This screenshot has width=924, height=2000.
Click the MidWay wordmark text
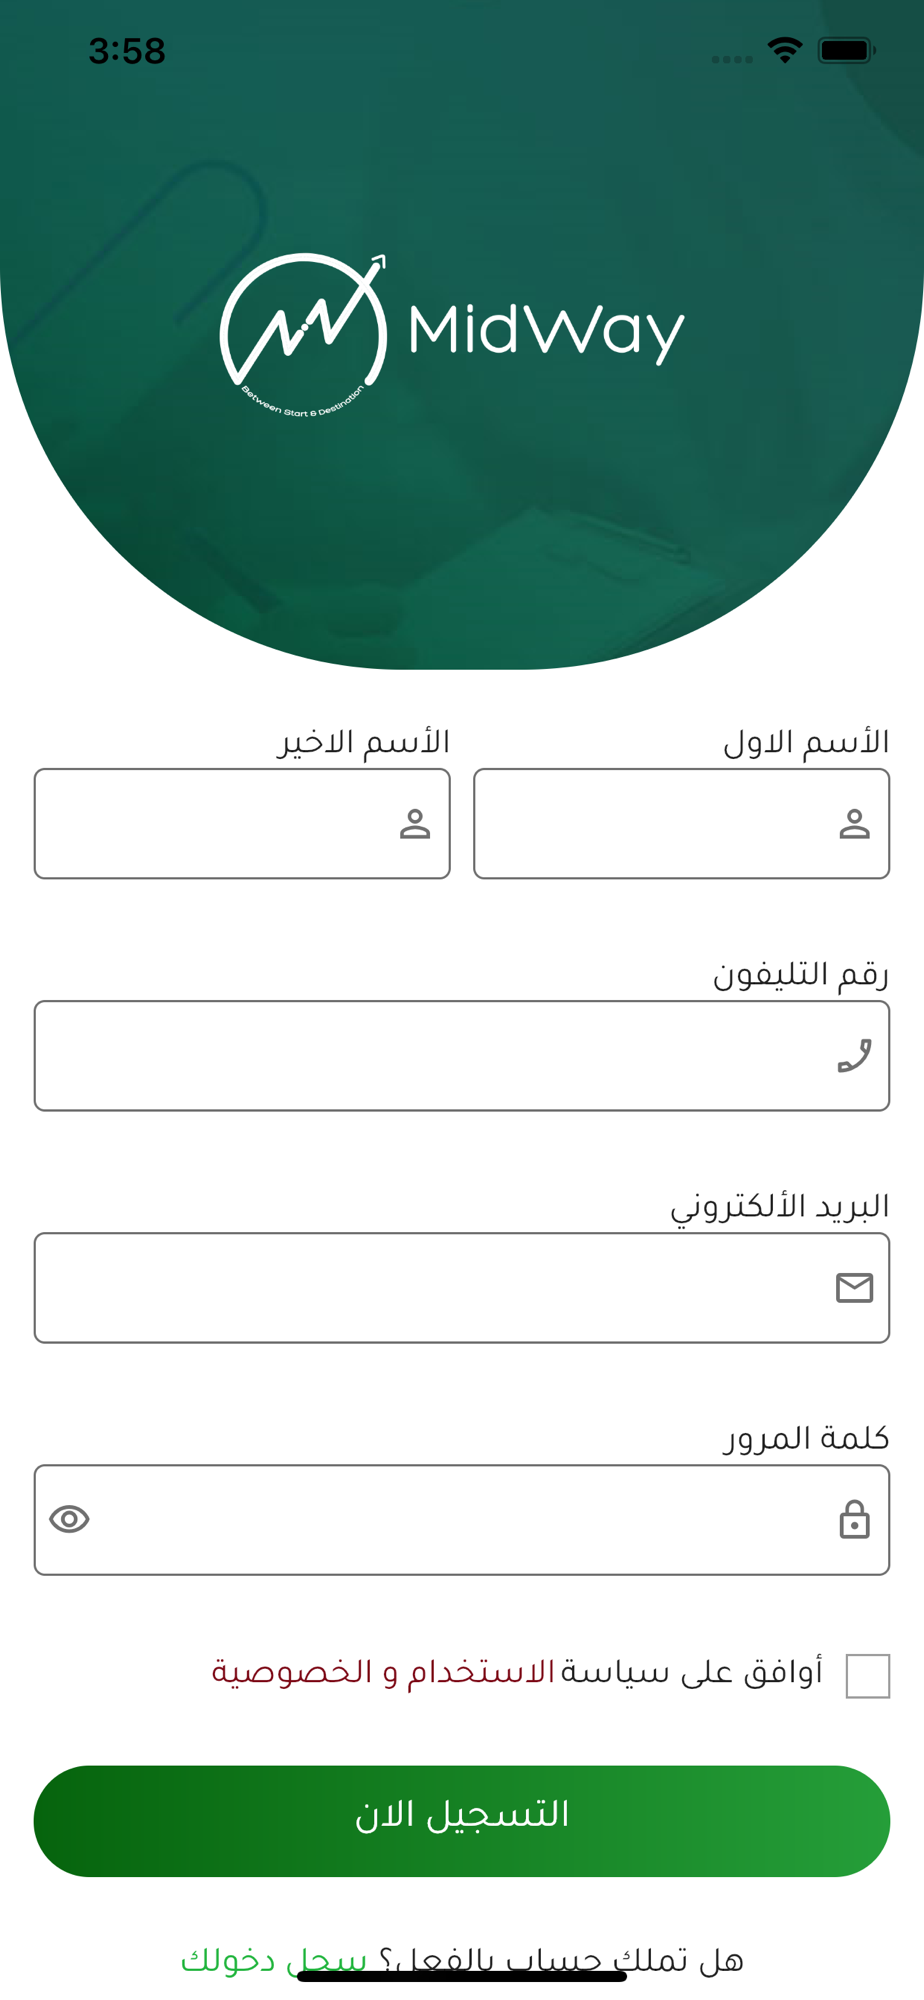point(547,332)
